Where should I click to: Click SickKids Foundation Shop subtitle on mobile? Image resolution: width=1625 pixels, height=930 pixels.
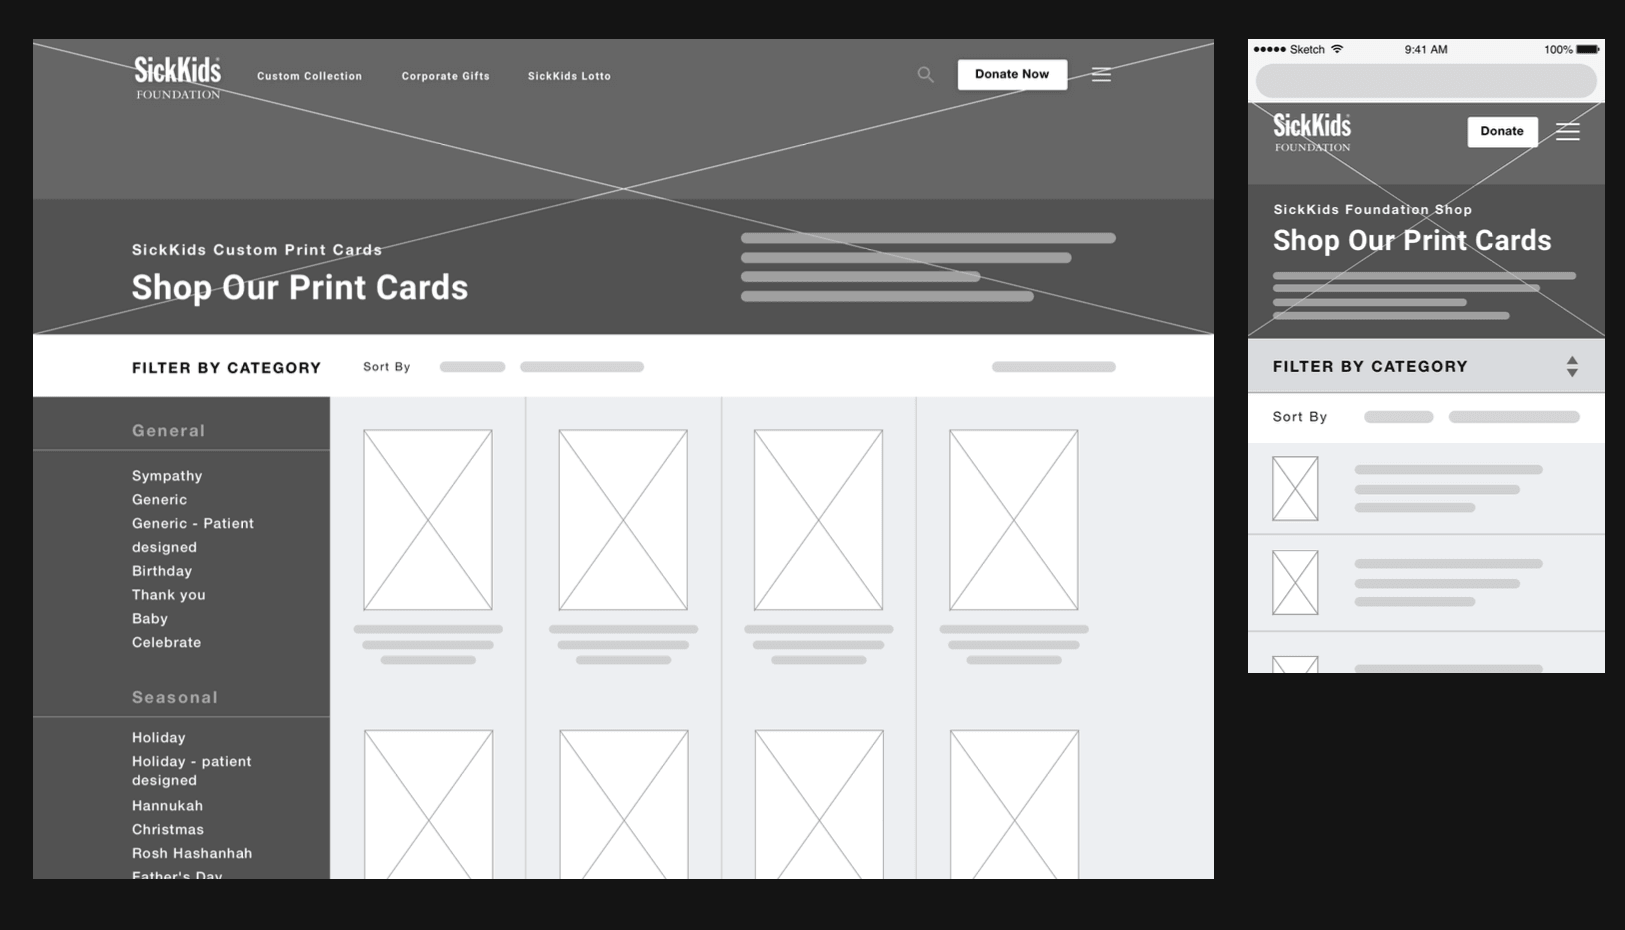(1373, 210)
